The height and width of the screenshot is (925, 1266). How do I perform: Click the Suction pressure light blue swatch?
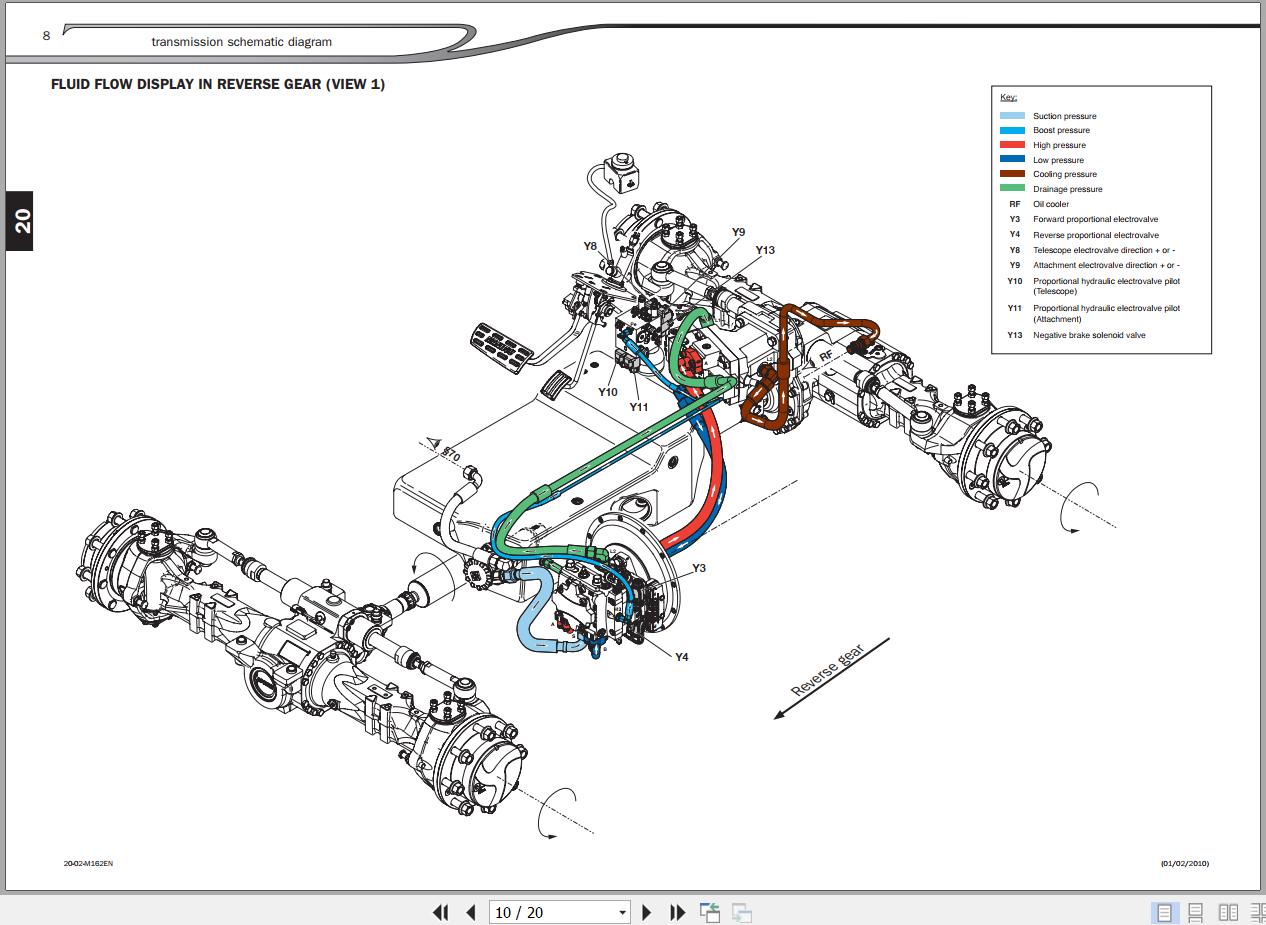pyautogui.click(x=1012, y=116)
